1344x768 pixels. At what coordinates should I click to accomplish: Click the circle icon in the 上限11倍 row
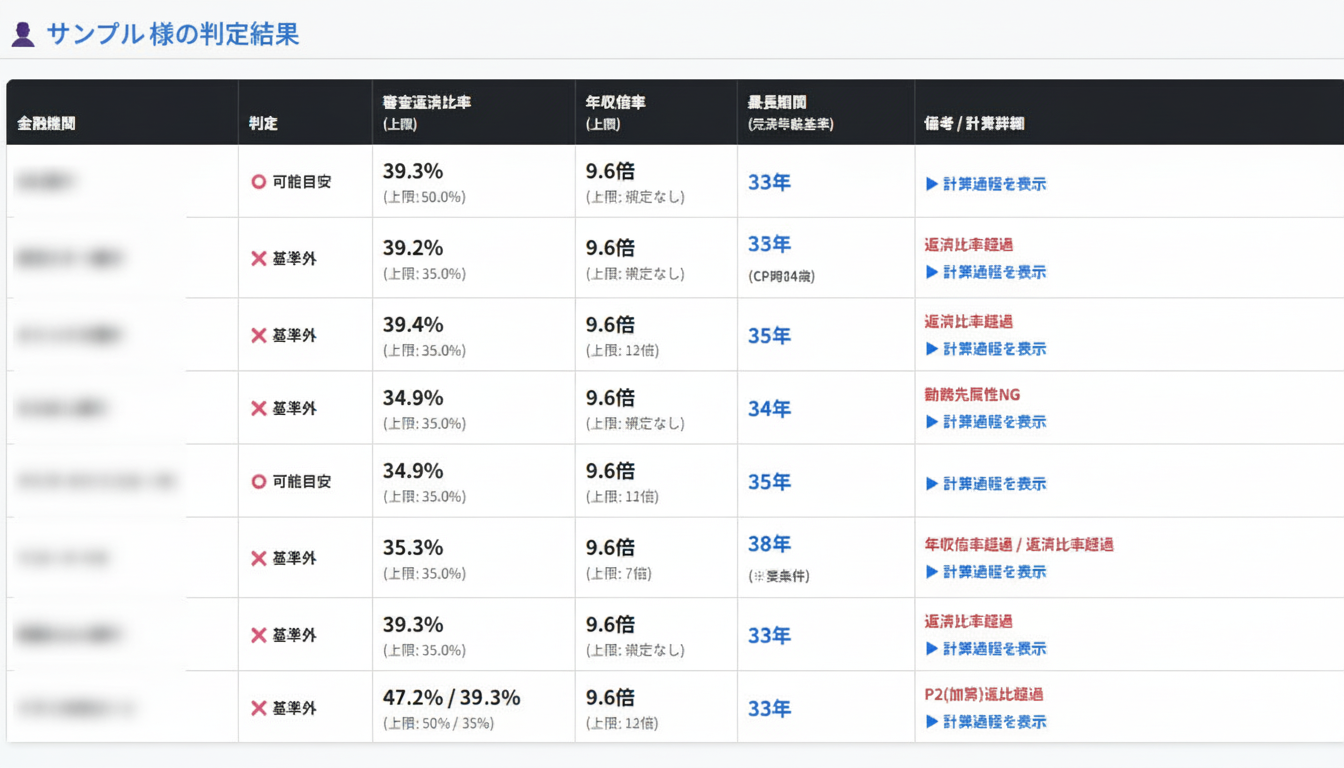pyautogui.click(x=258, y=482)
